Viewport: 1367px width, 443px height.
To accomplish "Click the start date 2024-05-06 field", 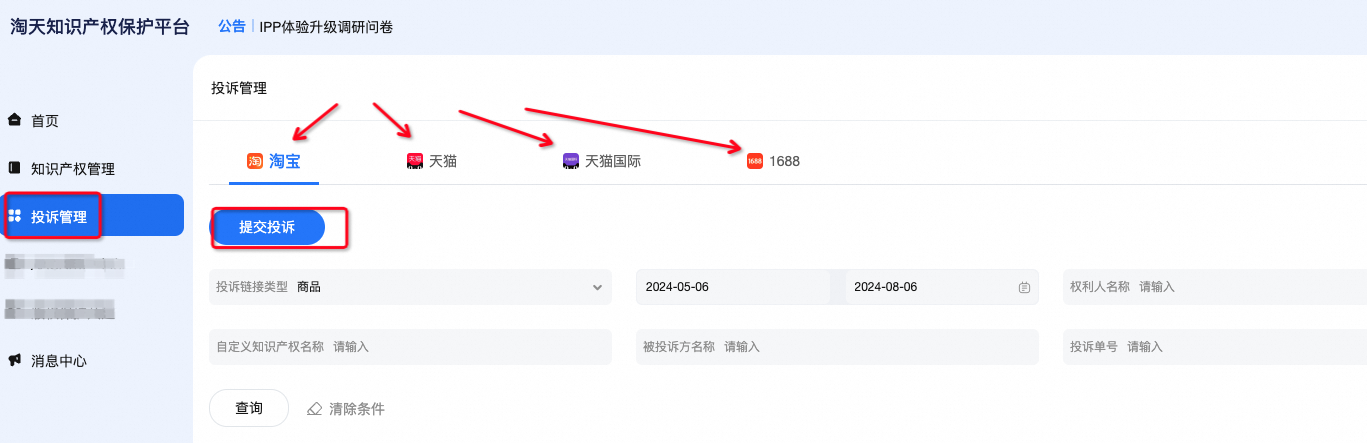I will [732, 287].
